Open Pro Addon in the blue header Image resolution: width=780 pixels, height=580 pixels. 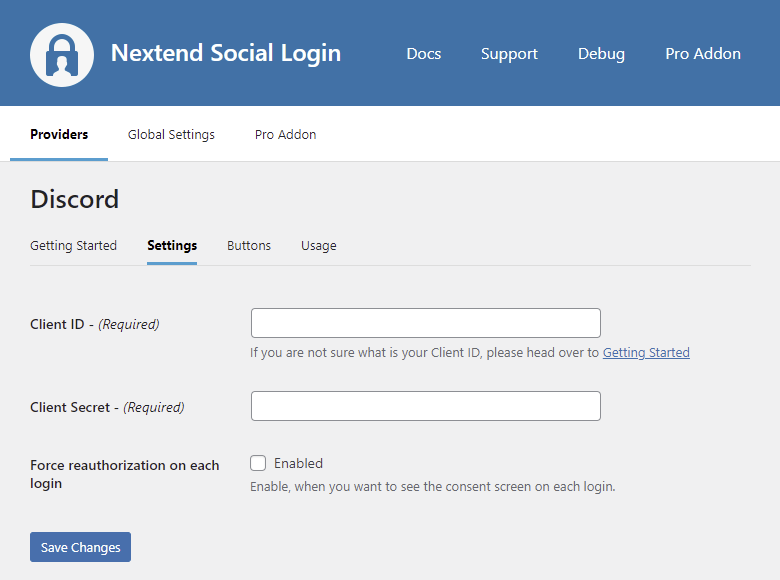703,54
